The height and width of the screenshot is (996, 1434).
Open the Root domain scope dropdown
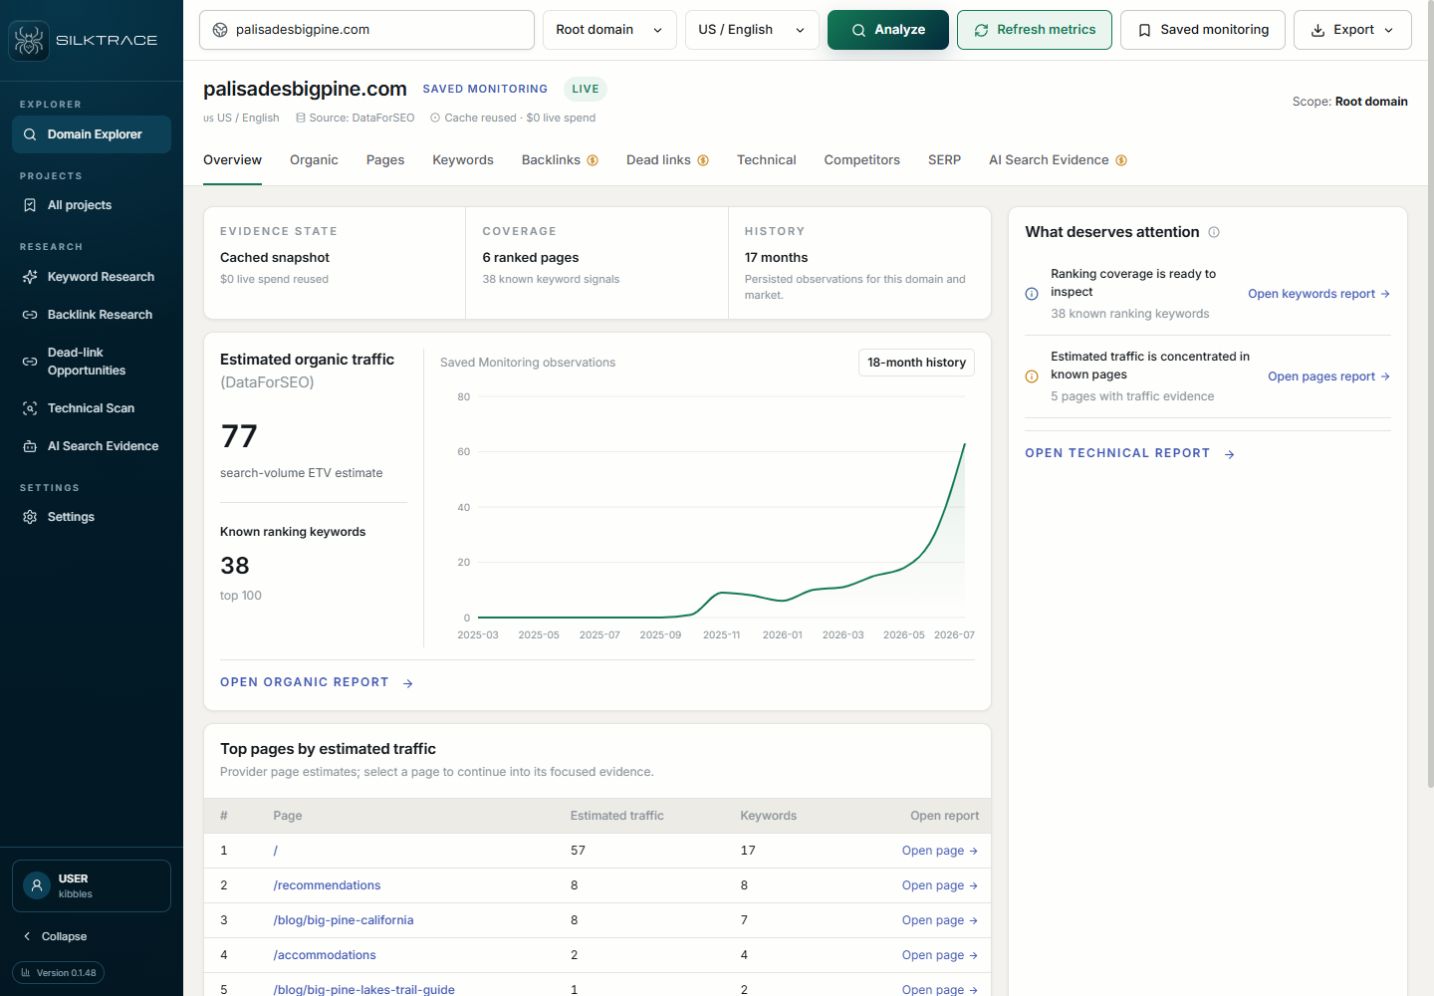[609, 30]
